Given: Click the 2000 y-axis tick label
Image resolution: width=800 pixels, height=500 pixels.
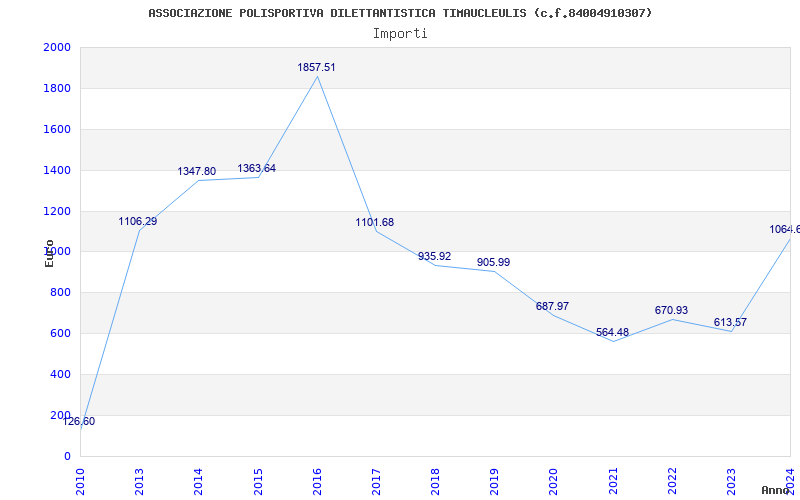Looking at the screenshot, I should (57, 47).
